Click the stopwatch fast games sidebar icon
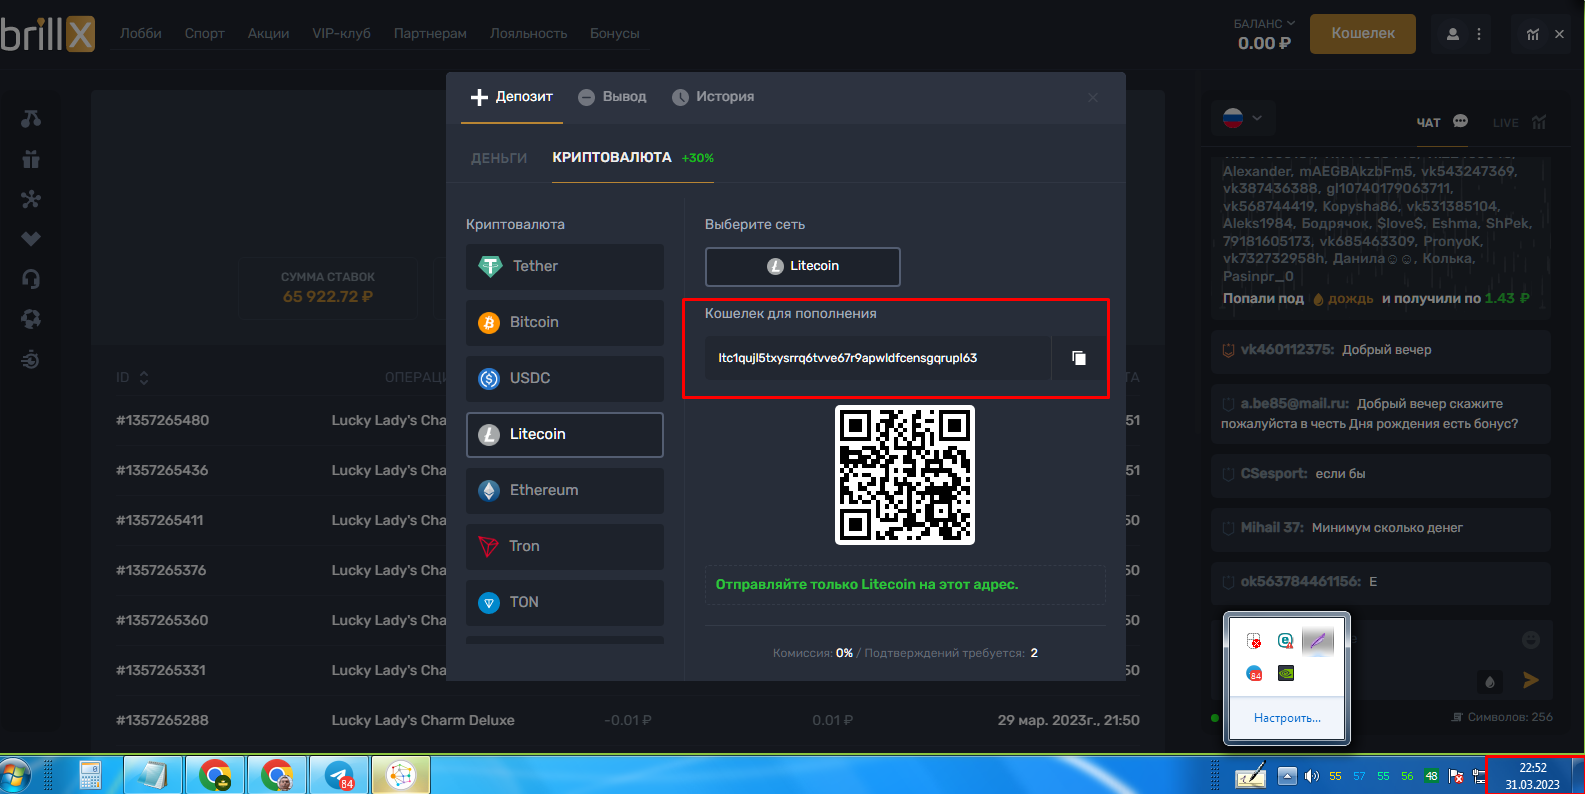Viewport: 1585px width, 794px height. [31, 359]
